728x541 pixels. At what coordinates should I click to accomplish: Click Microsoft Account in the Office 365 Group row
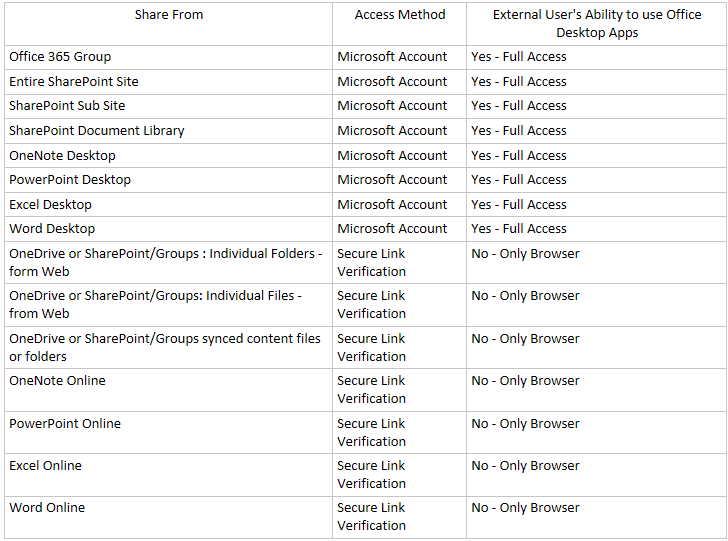pos(392,57)
